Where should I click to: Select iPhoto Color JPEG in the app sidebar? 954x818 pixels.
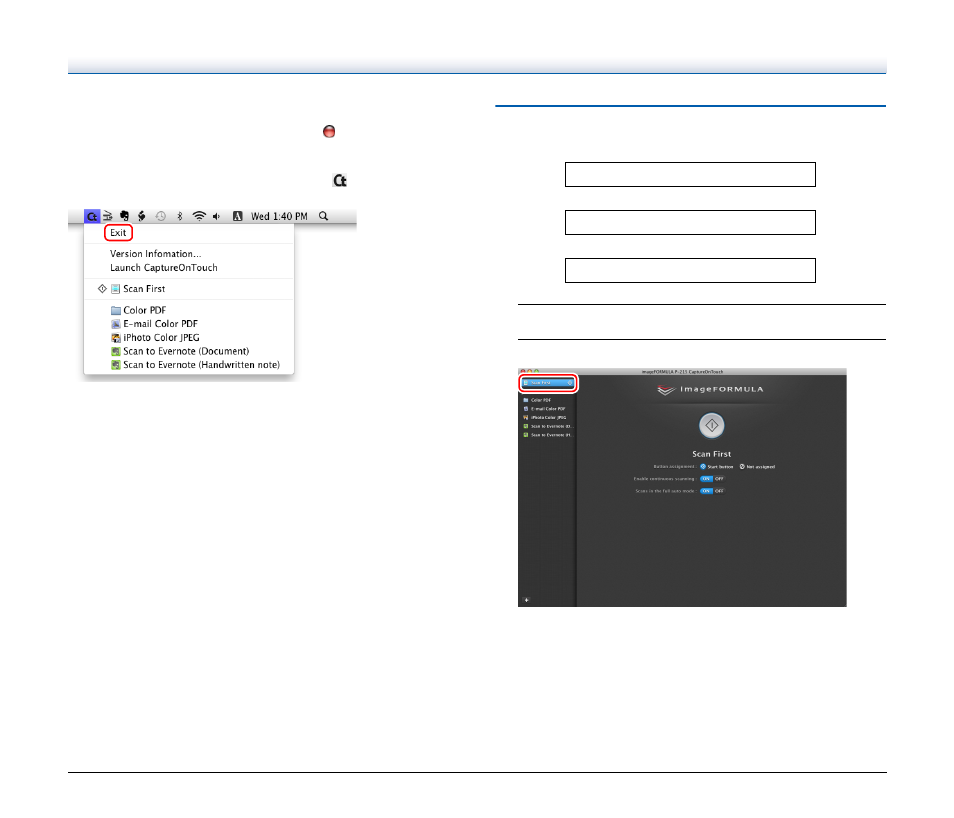(x=545, y=418)
